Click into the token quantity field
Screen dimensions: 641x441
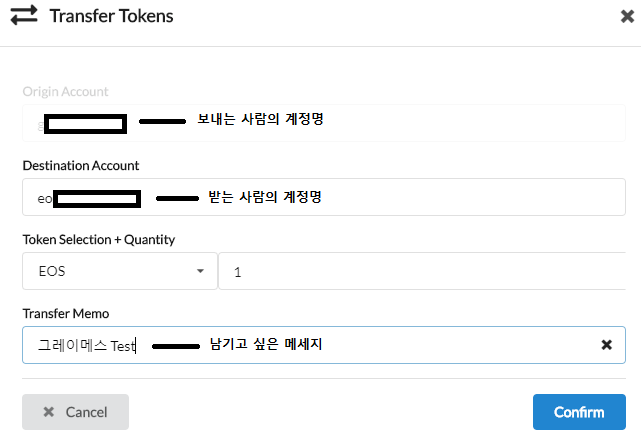click(422, 271)
